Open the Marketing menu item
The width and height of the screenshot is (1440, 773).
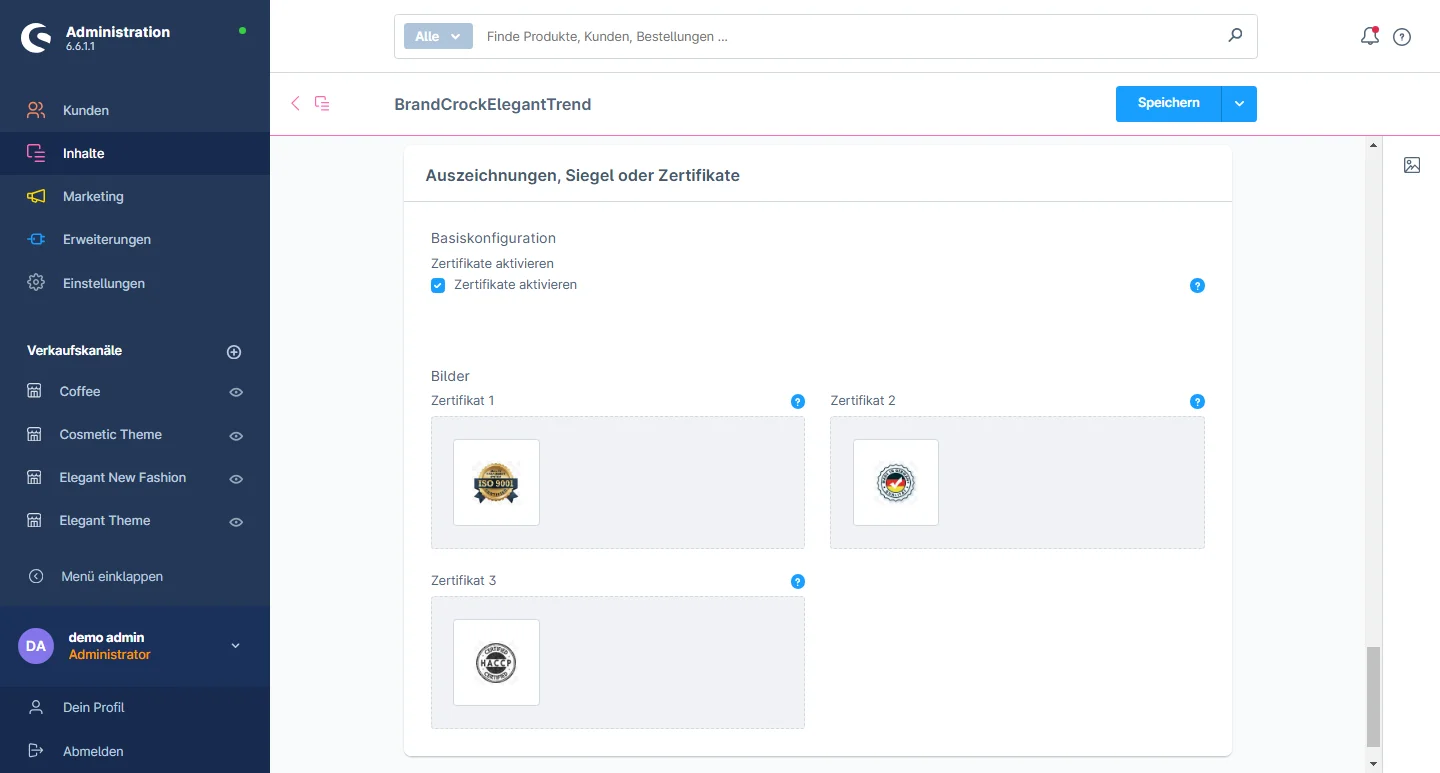[x=93, y=197]
